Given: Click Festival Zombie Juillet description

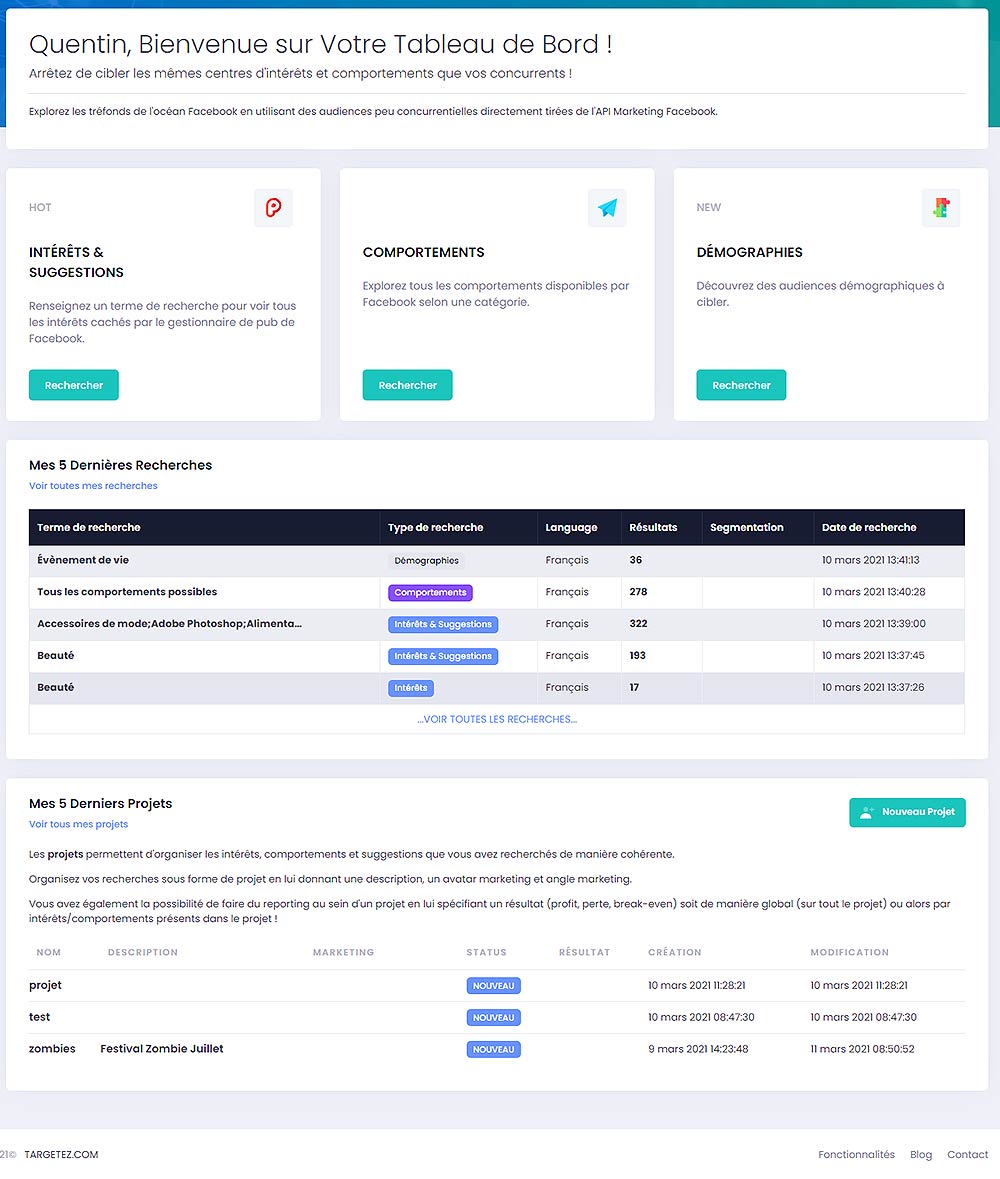Looking at the screenshot, I should [x=162, y=1049].
